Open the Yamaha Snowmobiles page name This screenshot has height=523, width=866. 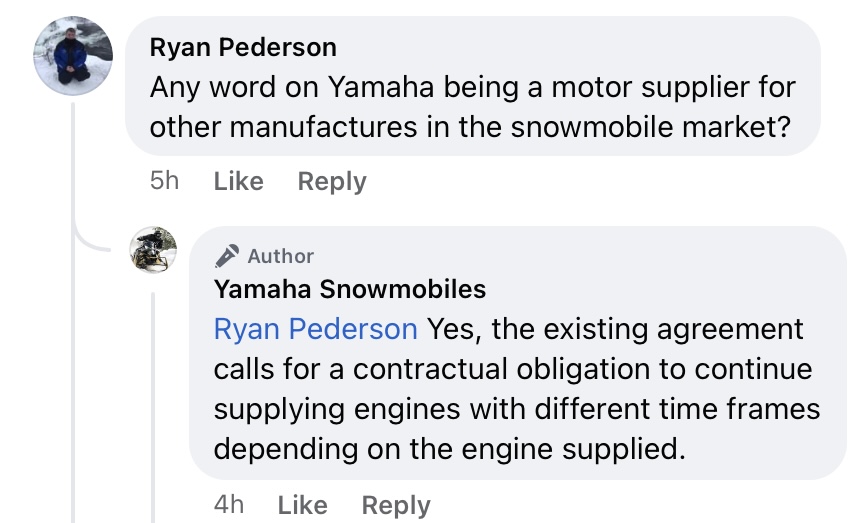[x=350, y=290]
